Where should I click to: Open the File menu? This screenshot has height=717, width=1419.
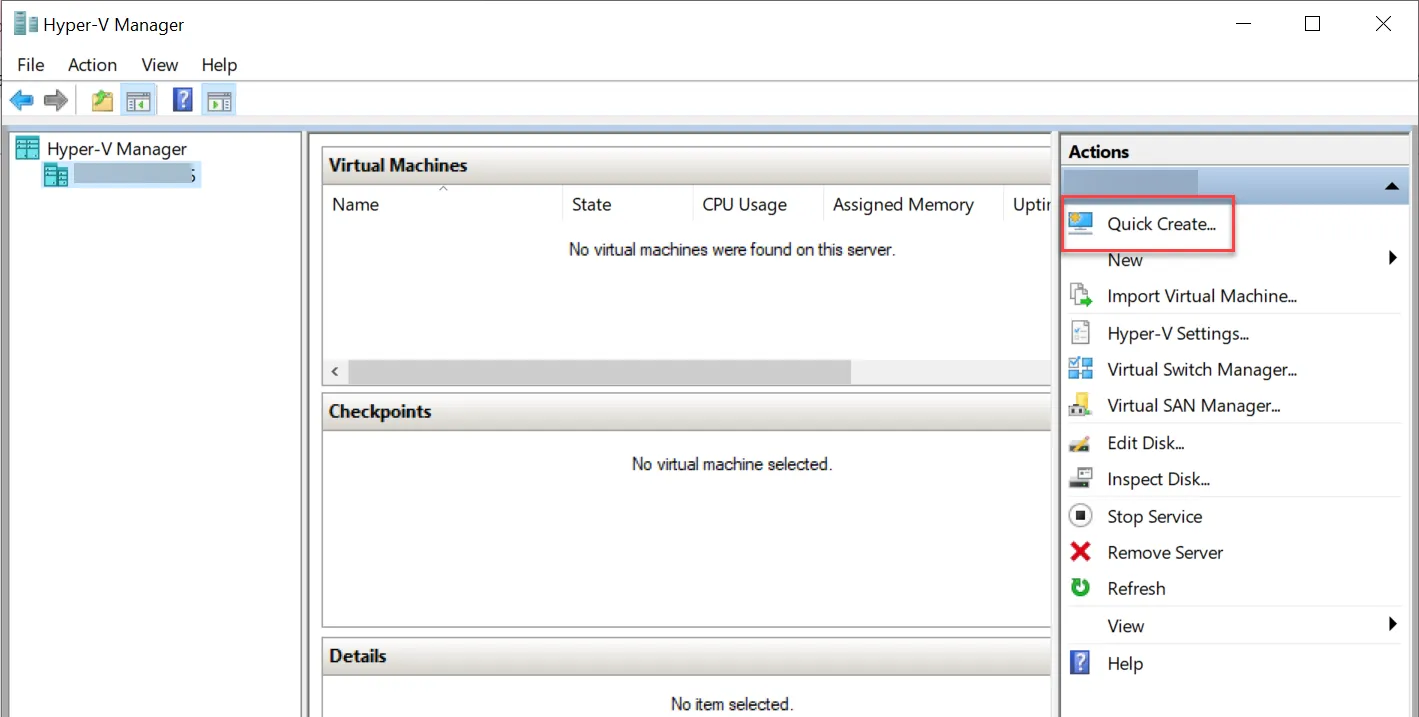click(31, 65)
